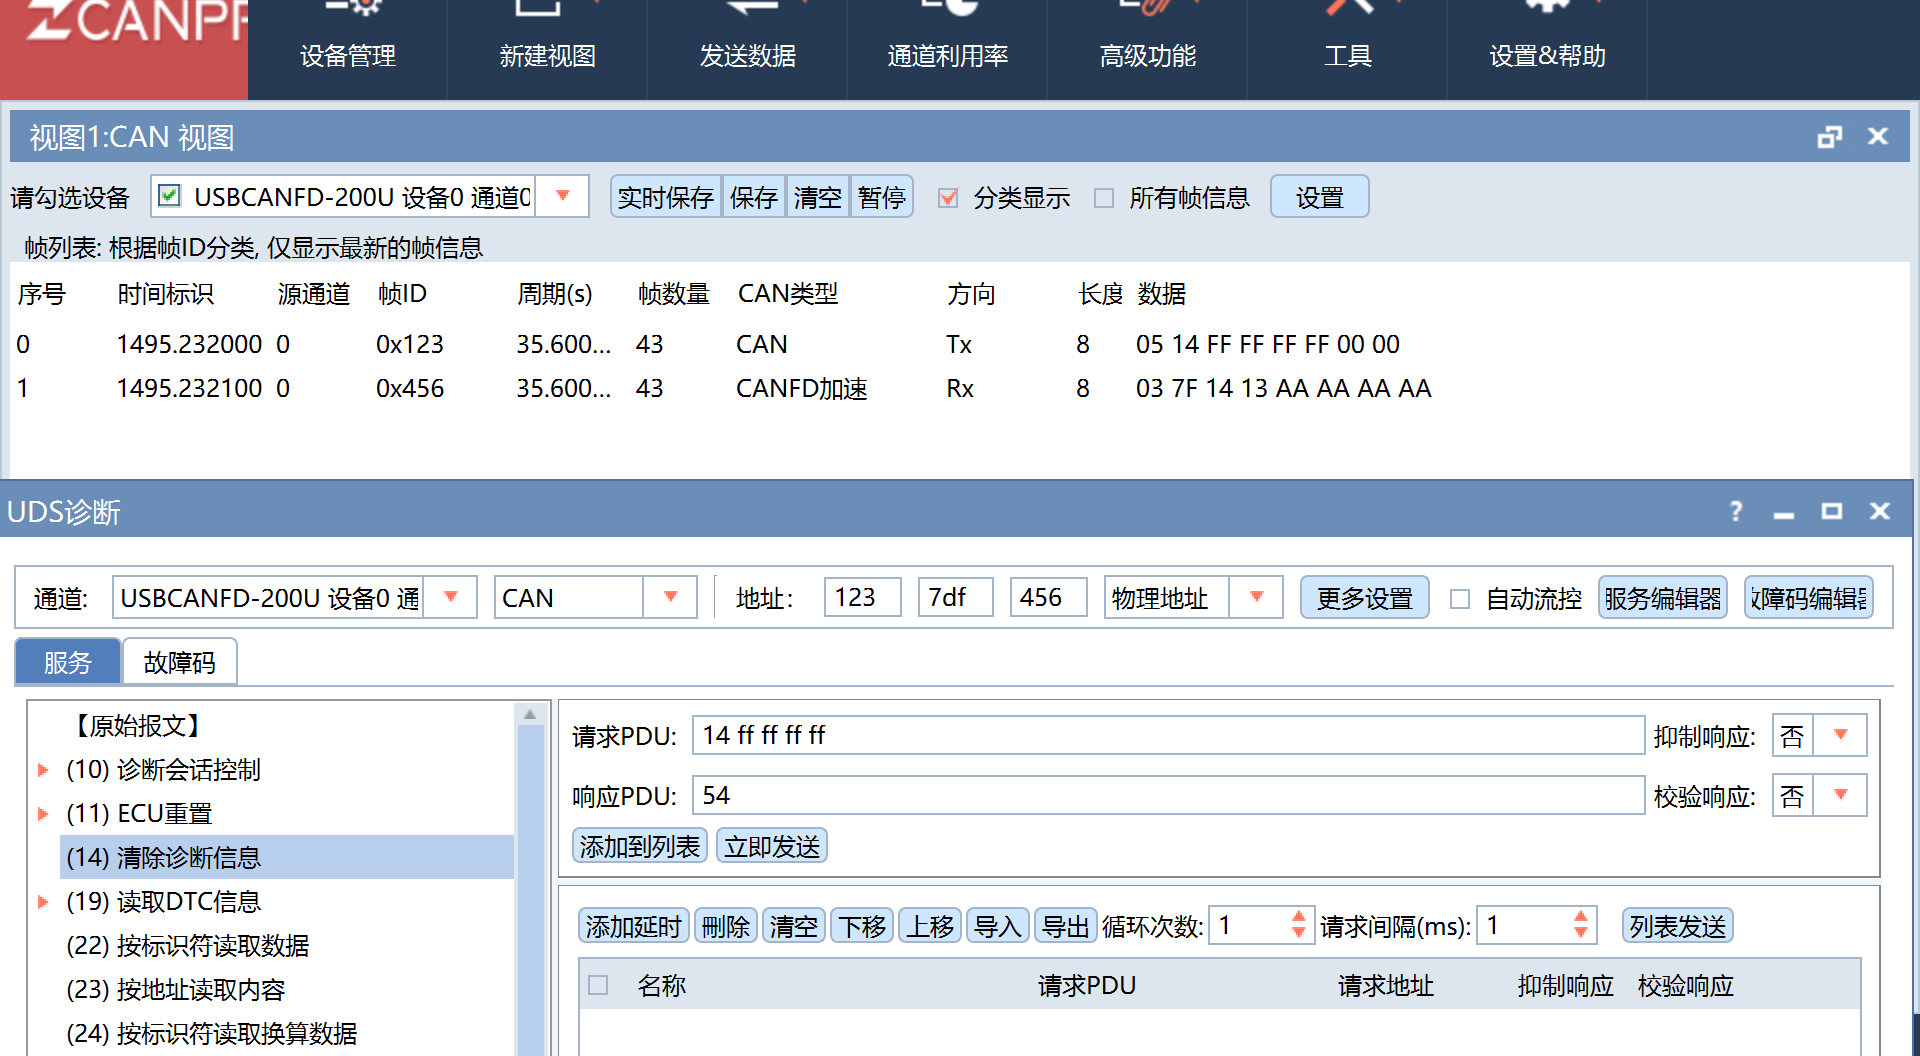Expand the (10) 诊断会话控制 tree node
This screenshot has width=1920, height=1056.
43,770
